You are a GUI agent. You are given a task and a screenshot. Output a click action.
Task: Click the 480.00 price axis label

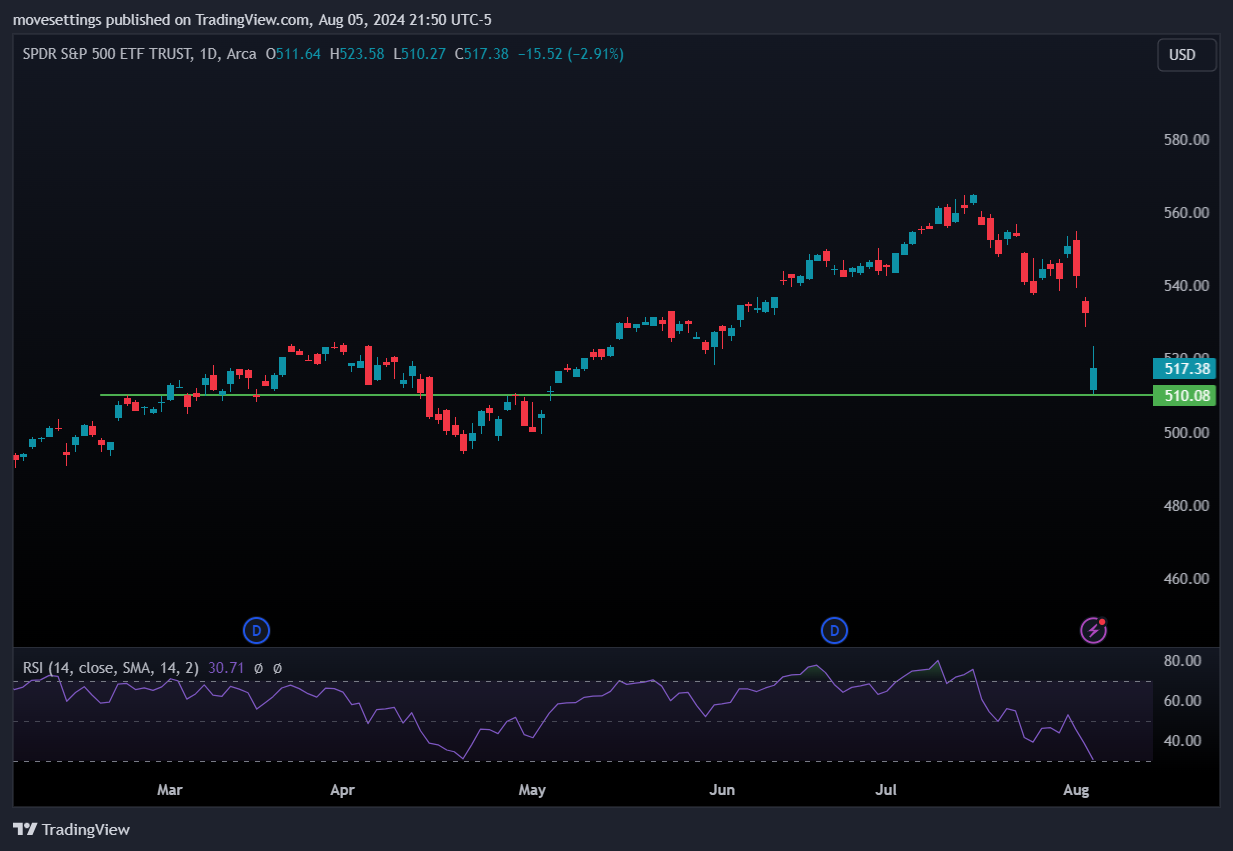(1188, 506)
